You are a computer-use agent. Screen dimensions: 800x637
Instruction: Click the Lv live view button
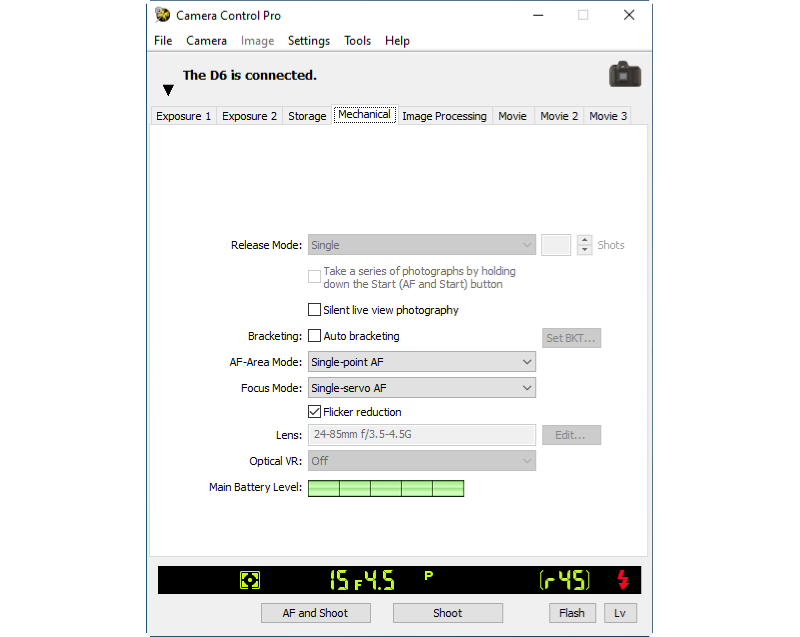pyautogui.click(x=620, y=613)
